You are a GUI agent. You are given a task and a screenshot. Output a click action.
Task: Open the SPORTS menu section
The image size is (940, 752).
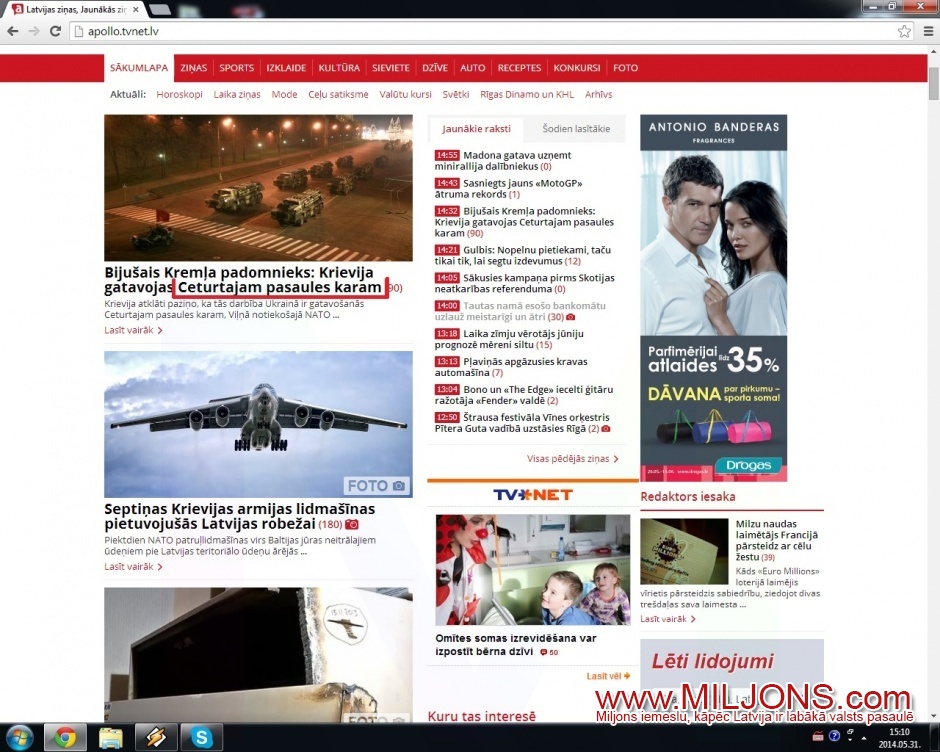point(236,68)
